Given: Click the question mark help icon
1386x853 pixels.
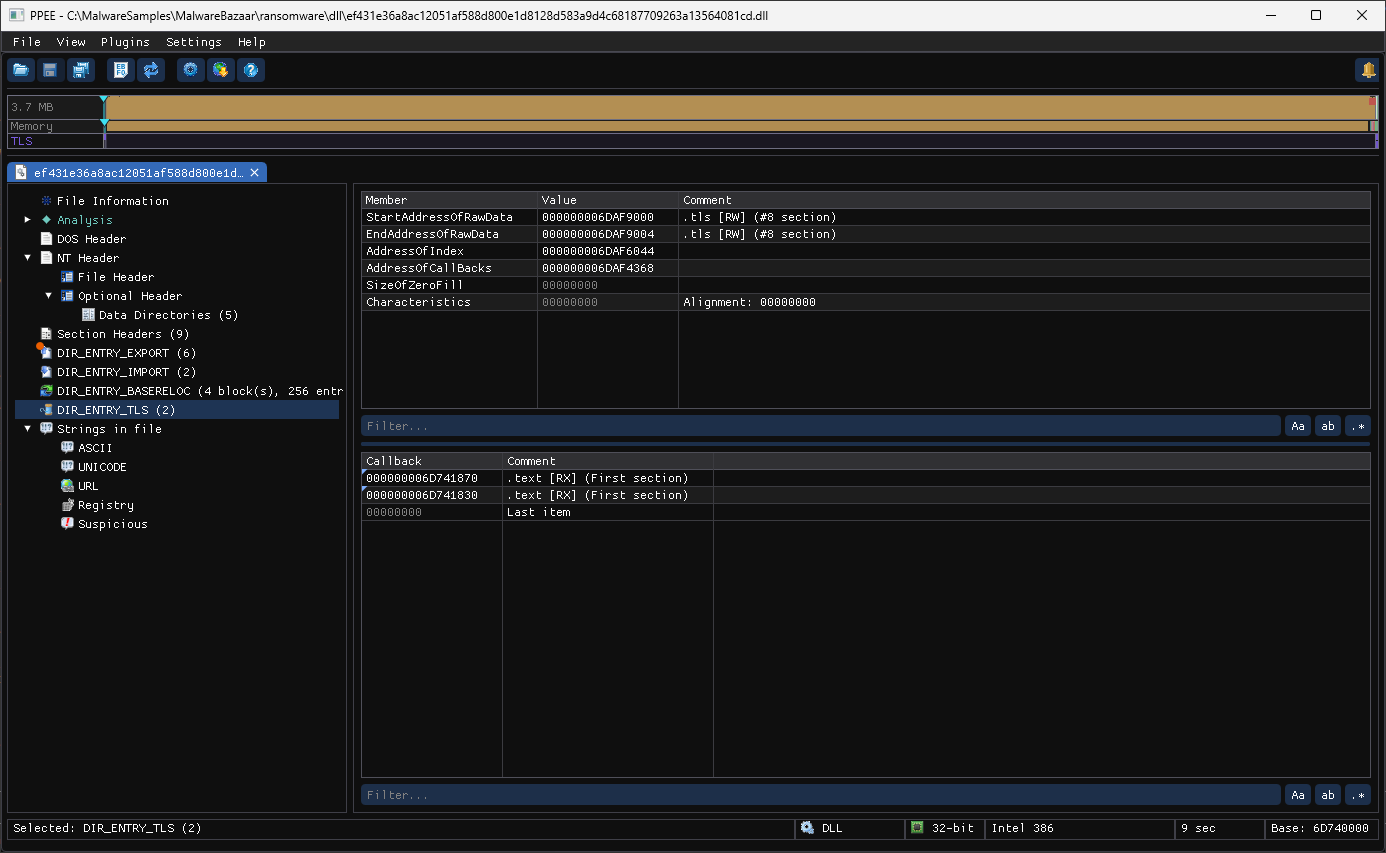Looking at the screenshot, I should coord(251,70).
